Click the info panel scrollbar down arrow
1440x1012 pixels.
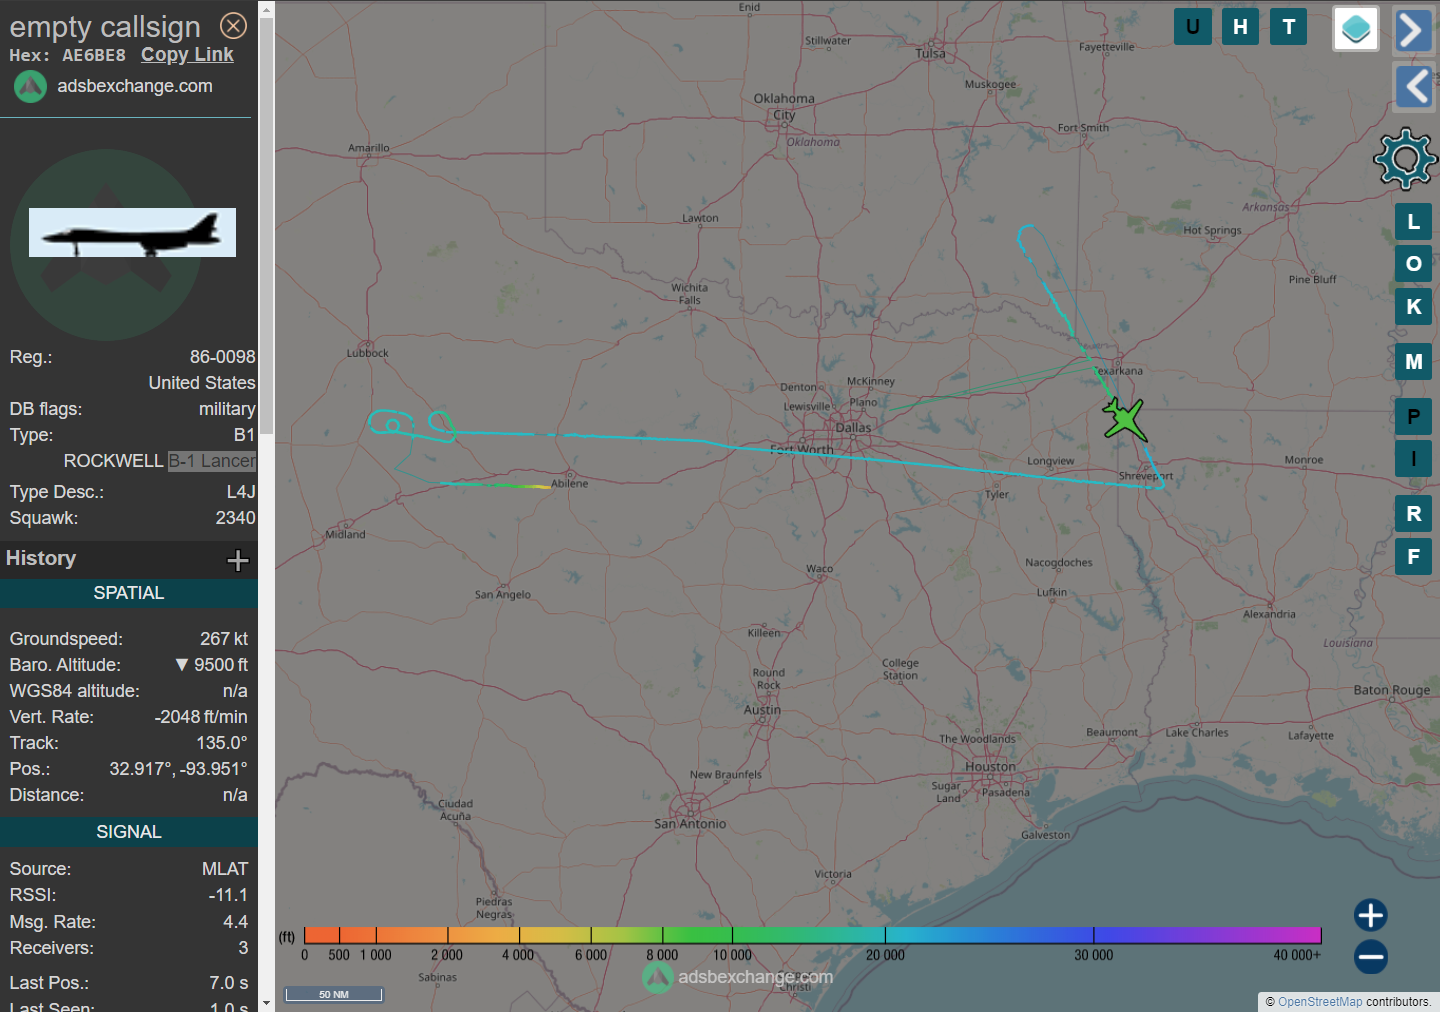[266, 1002]
